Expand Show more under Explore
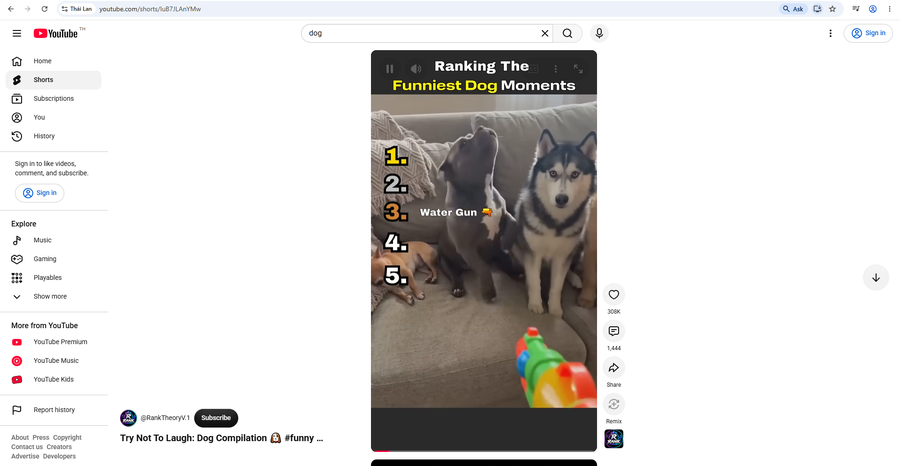 pos(53,297)
